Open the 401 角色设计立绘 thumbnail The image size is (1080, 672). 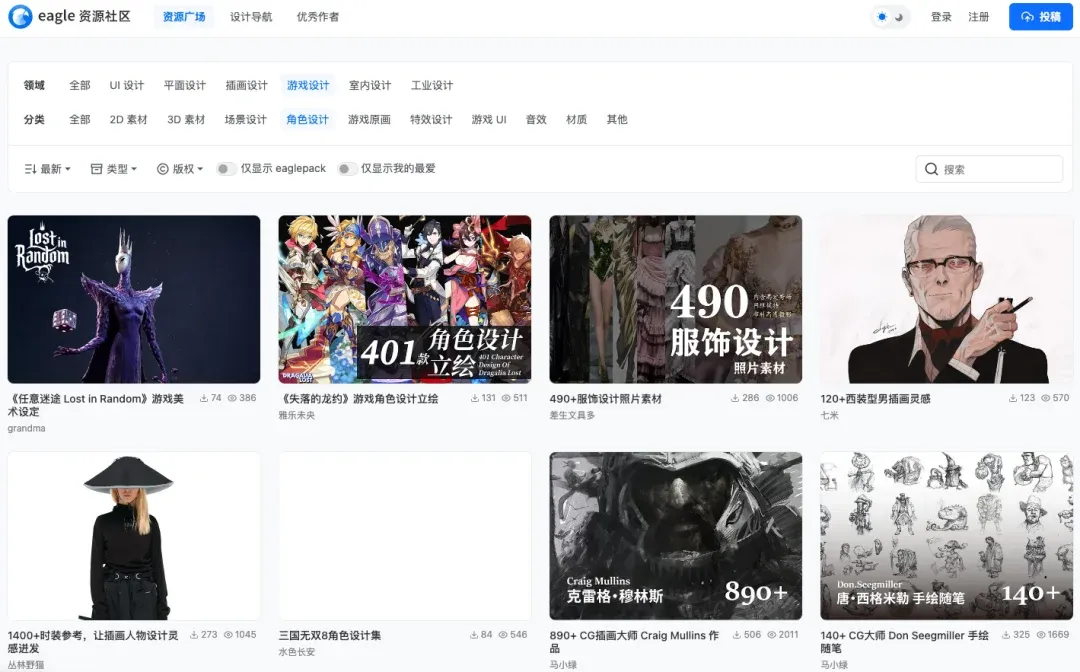coord(405,300)
